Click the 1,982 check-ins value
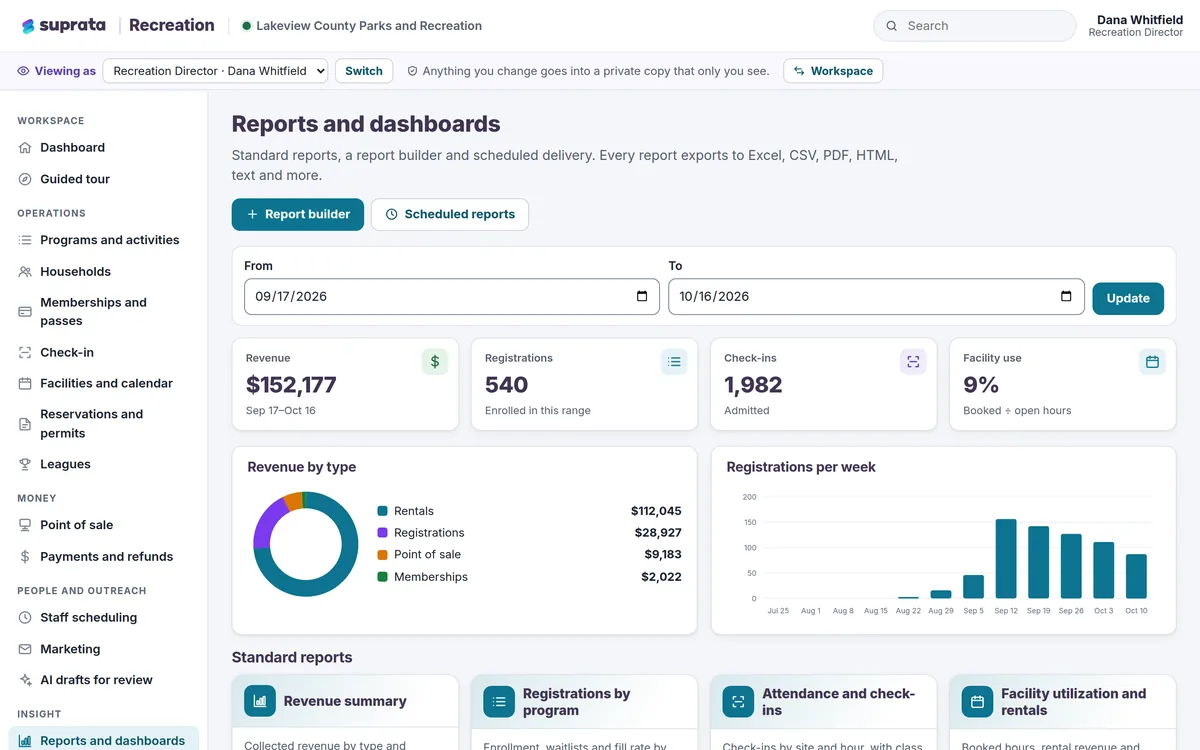 [x=753, y=385]
